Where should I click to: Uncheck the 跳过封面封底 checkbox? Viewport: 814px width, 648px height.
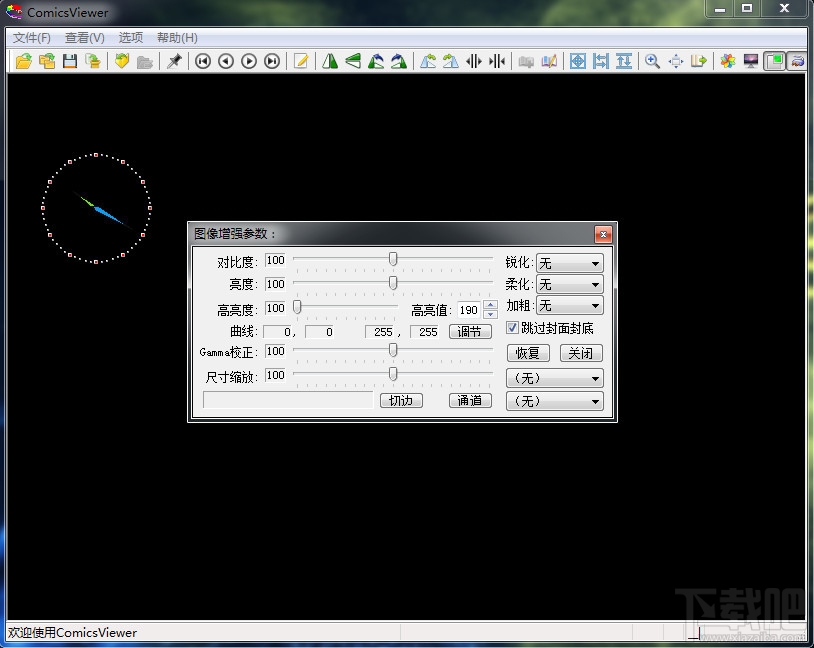click(510, 328)
